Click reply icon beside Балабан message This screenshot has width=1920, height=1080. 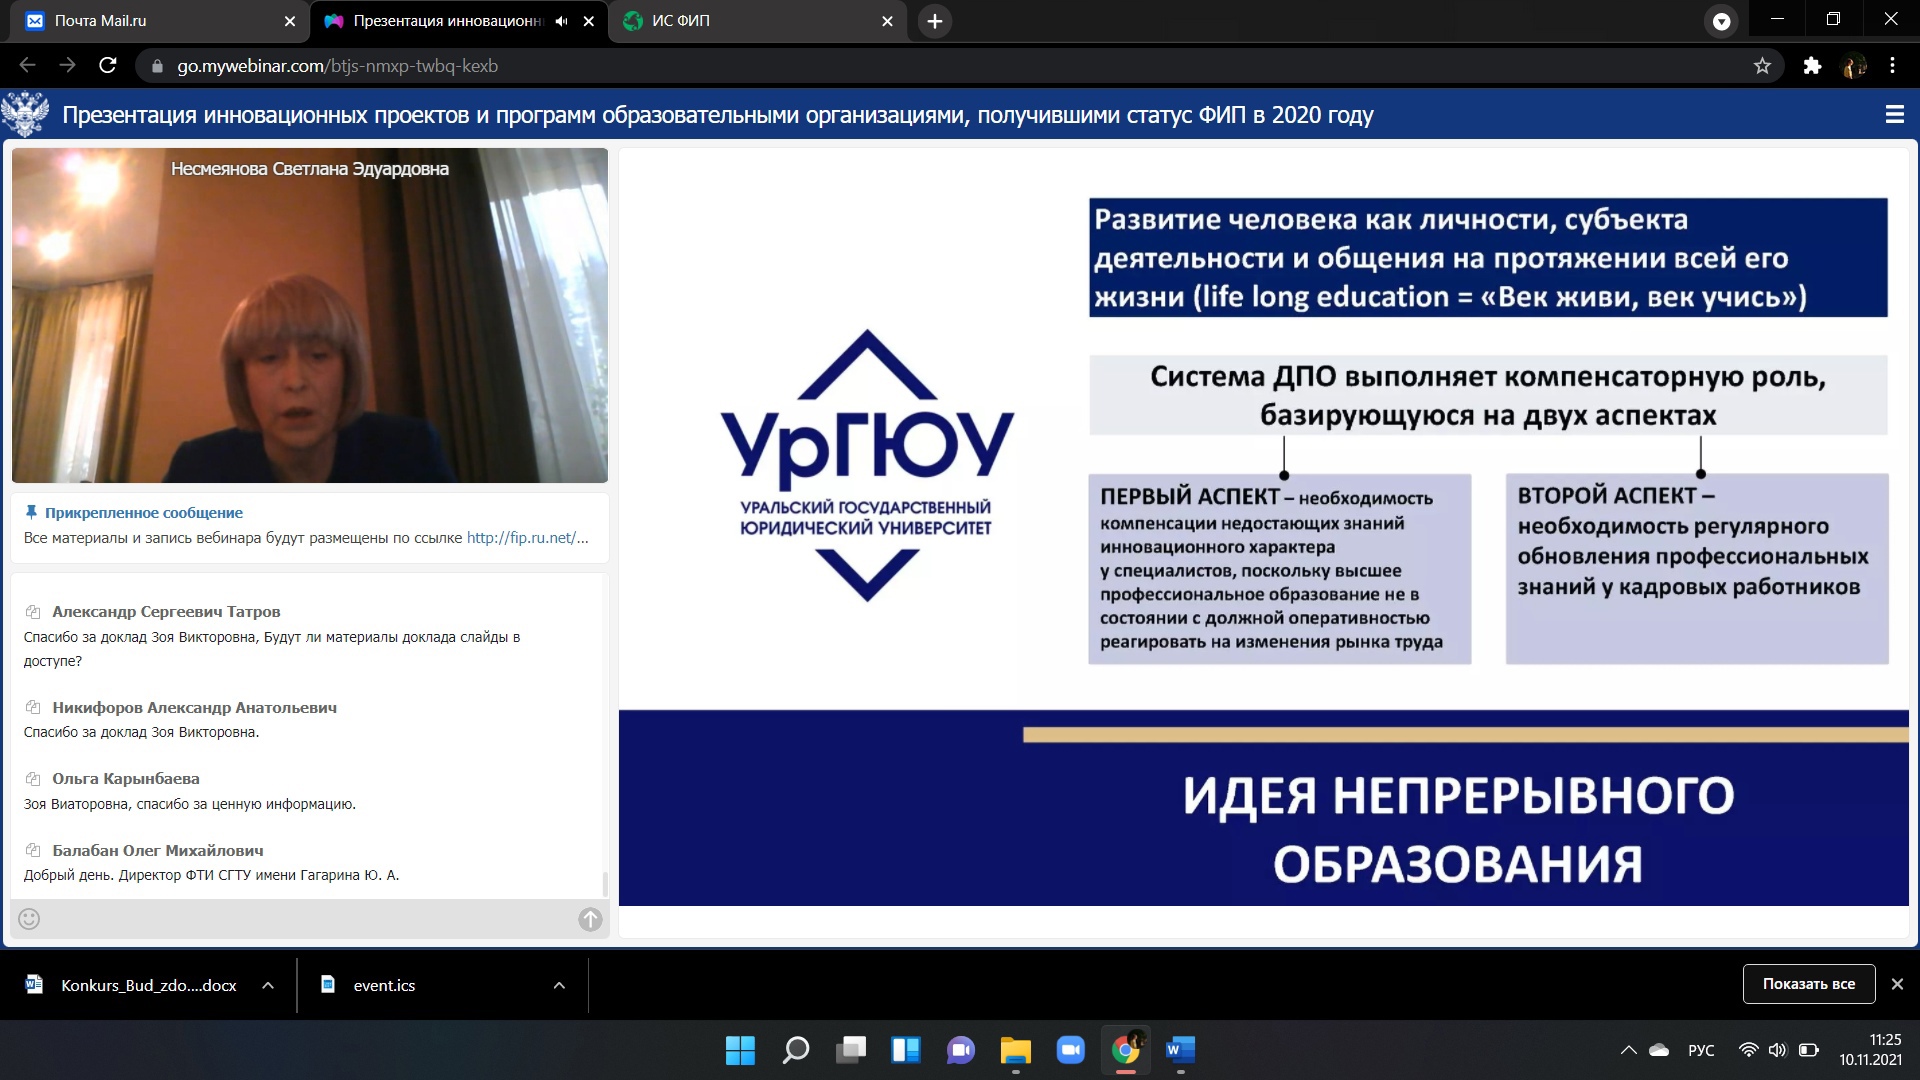click(33, 851)
